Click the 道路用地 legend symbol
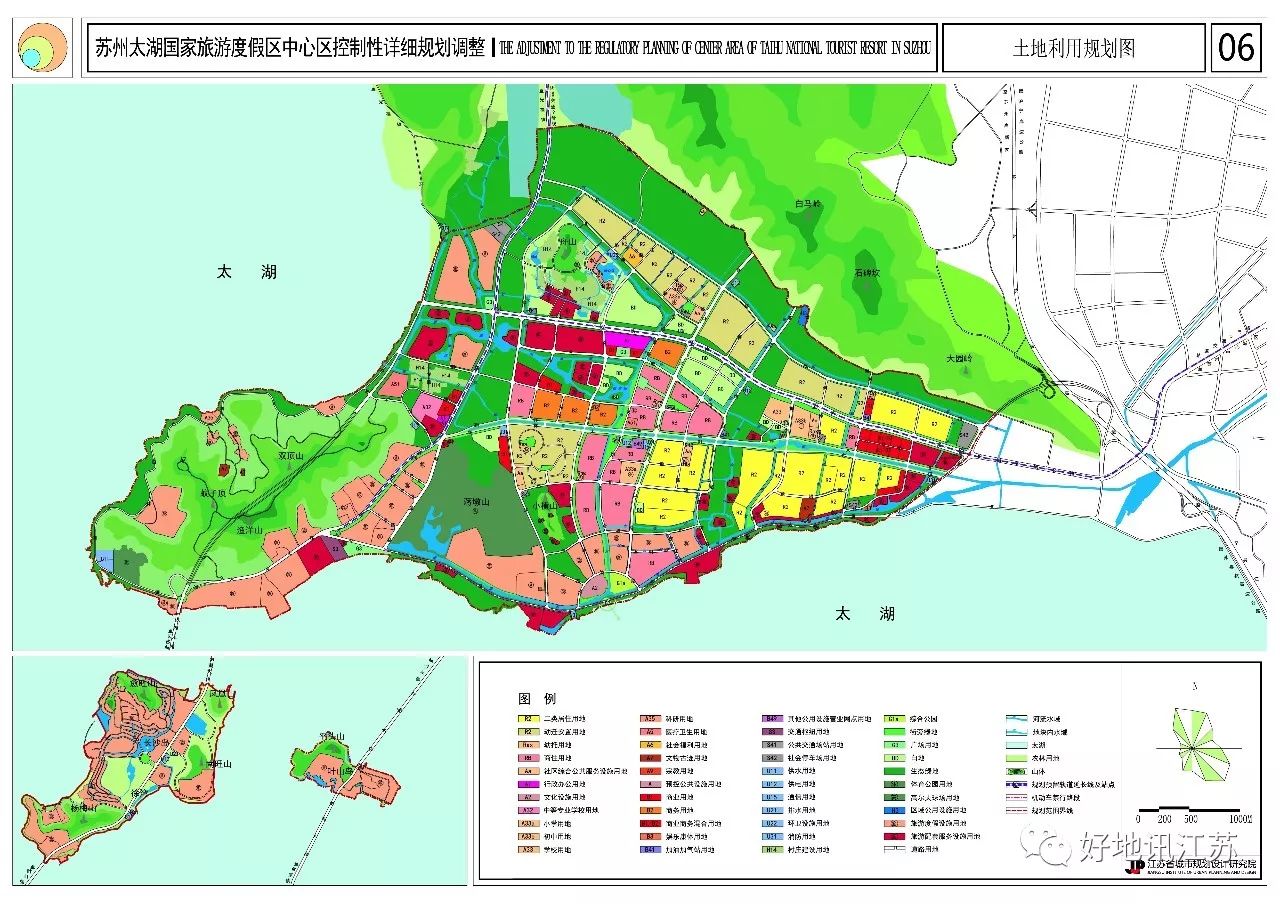1280x904 pixels. tap(894, 849)
